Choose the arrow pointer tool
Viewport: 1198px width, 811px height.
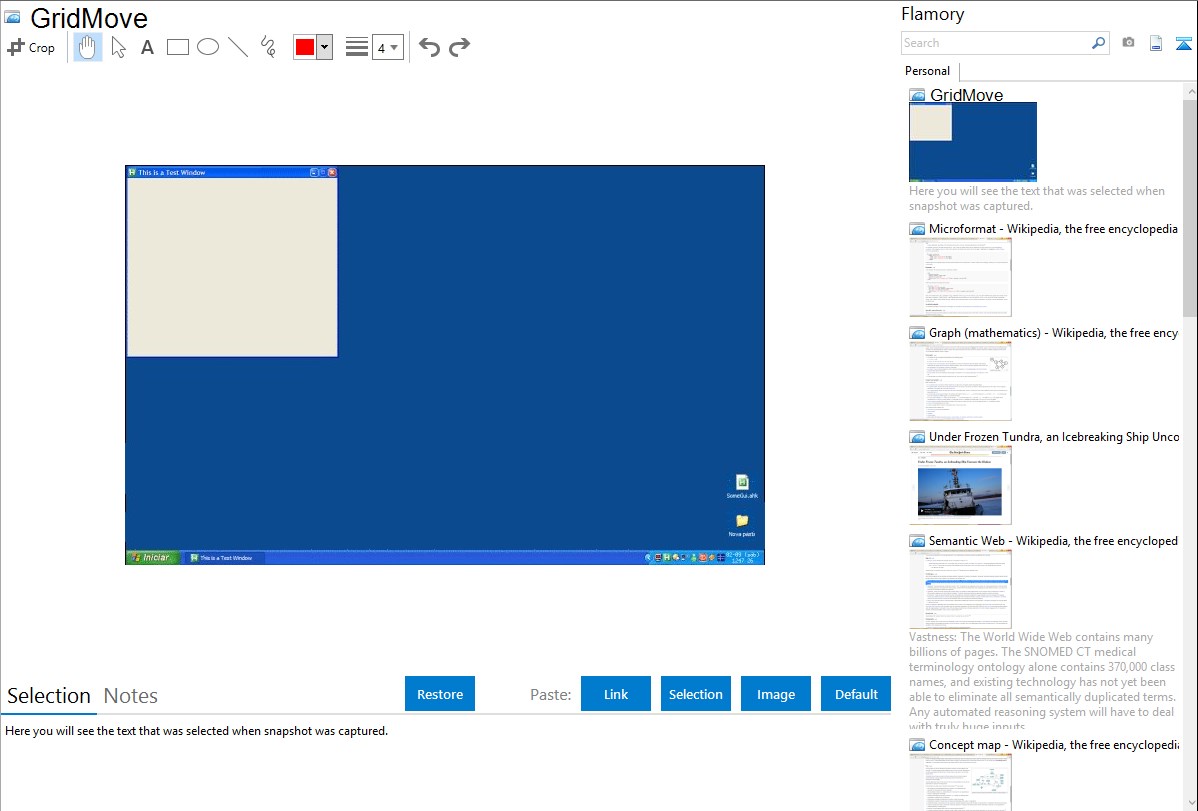pyautogui.click(x=118, y=47)
